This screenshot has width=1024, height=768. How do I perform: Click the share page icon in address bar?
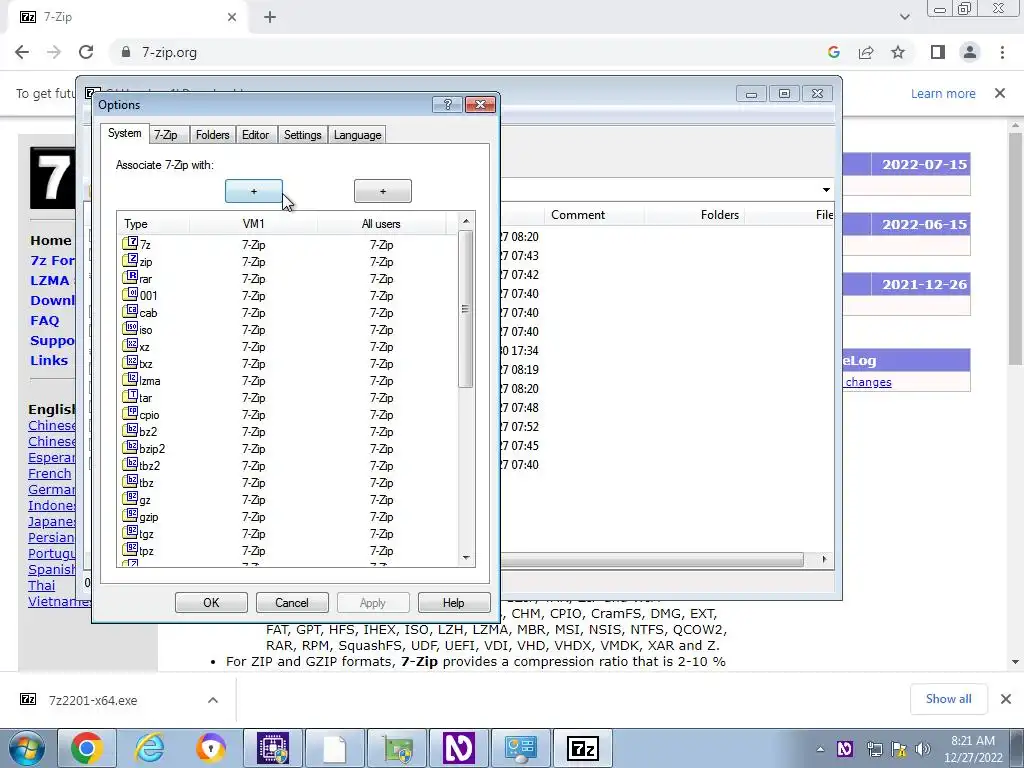click(866, 52)
